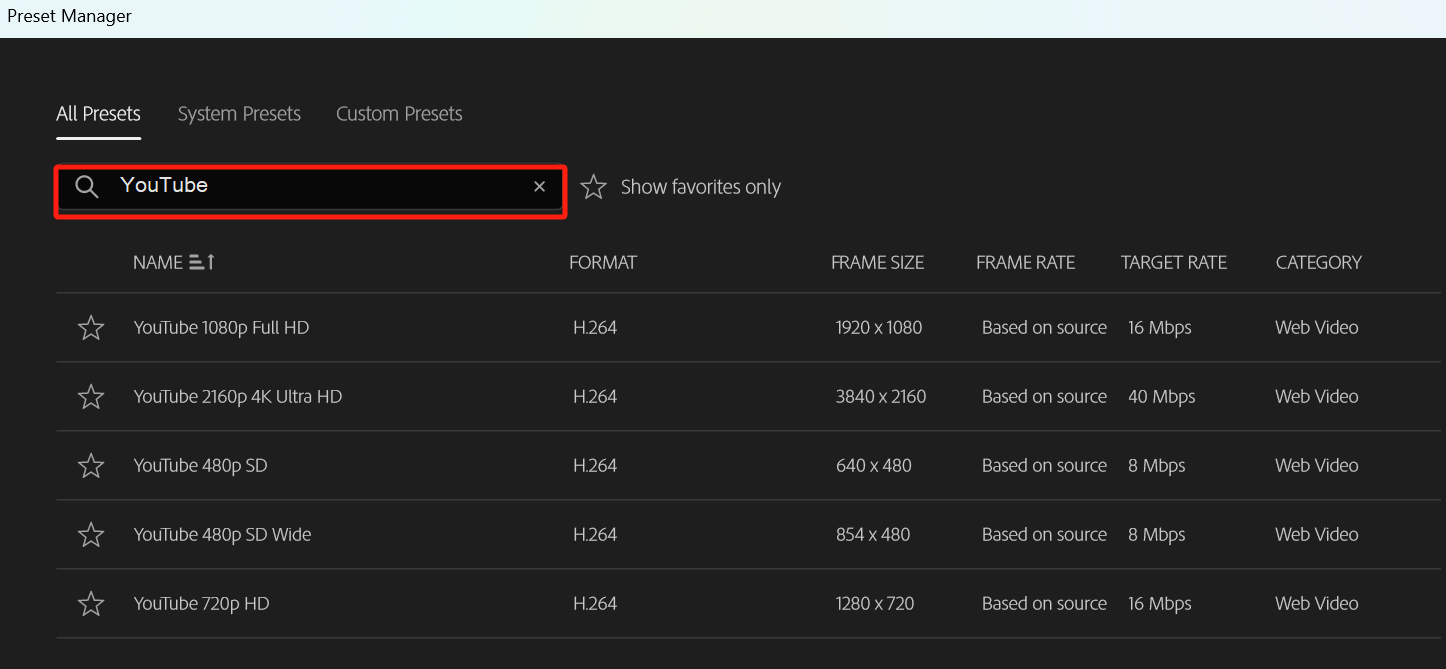Select the YouTube 480p SD preset name
The width and height of the screenshot is (1446, 669).
pyautogui.click(x=200, y=466)
